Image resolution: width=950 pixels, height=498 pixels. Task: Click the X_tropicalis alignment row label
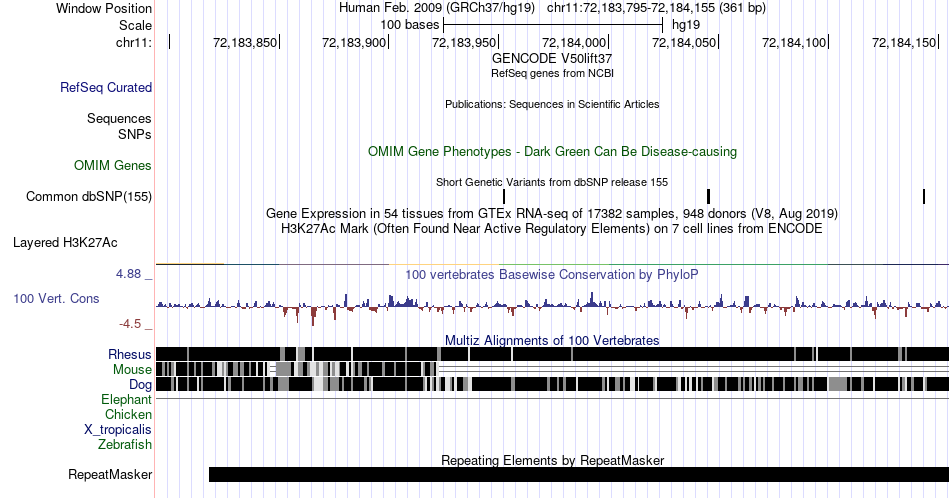point(118,430)
